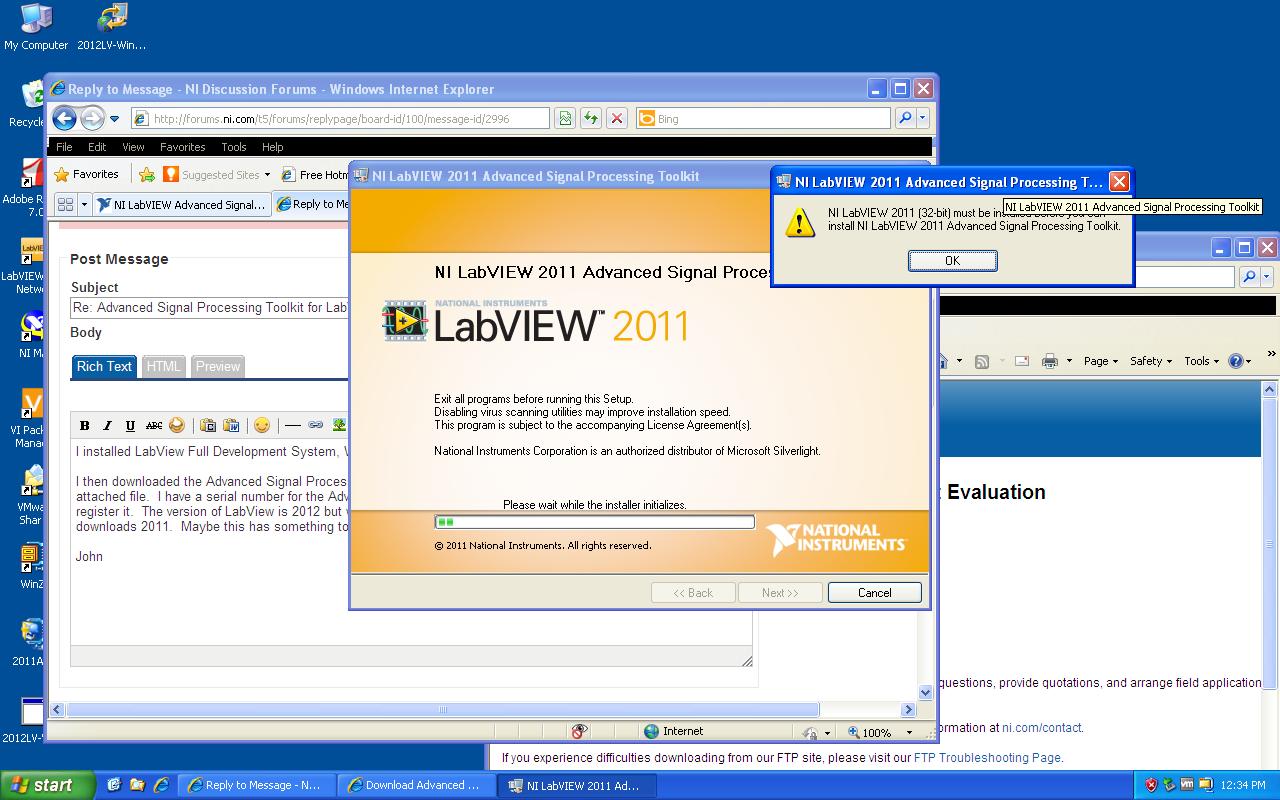Viewport: 1280px width, 800px height.
Task: Cancel the LabVIEW 2011 installer
Action: tap(874, 592)
